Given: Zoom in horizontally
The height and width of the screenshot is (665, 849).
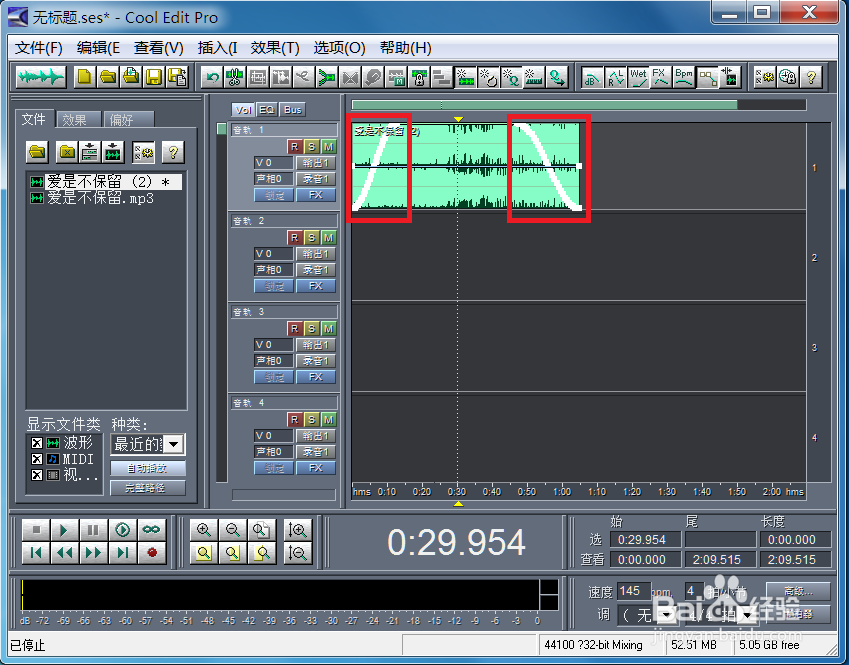Looking at the screenshot, I should (x=204, y=530).
